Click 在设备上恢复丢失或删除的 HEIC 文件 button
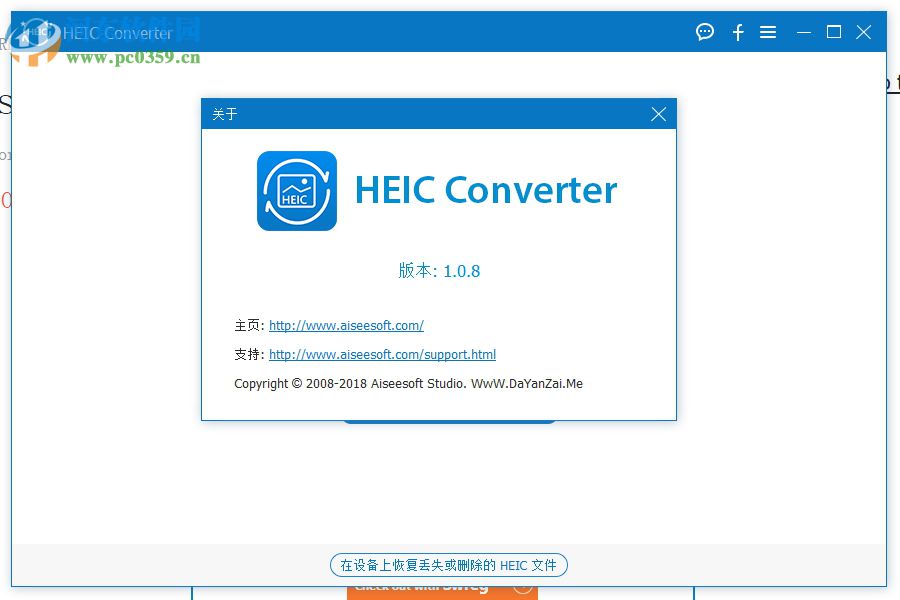Image resolution: width=900 pixels, height=600 pixels. pos(448,565)
